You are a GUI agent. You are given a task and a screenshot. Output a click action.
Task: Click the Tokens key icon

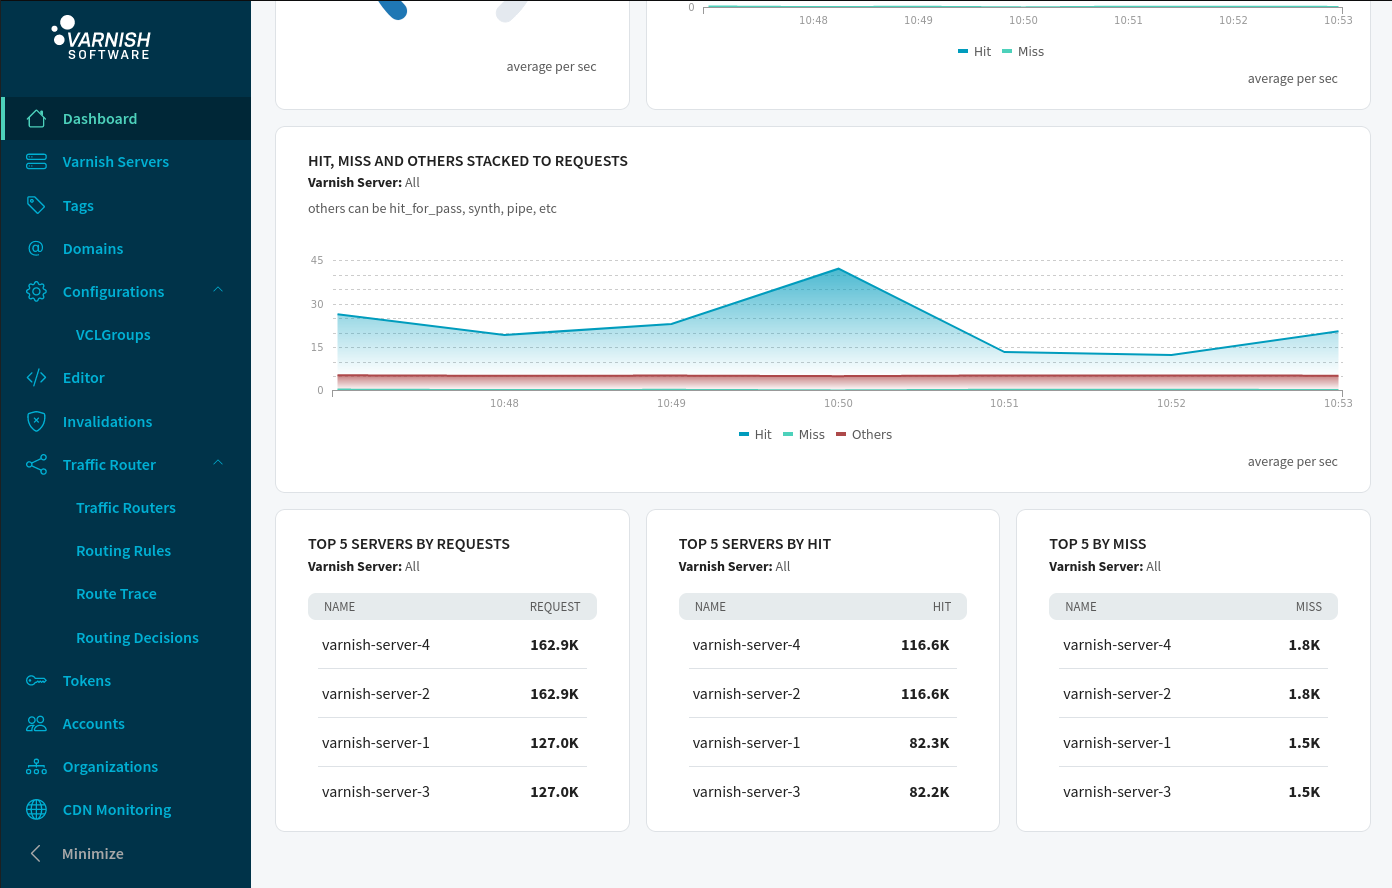point(36,681)
